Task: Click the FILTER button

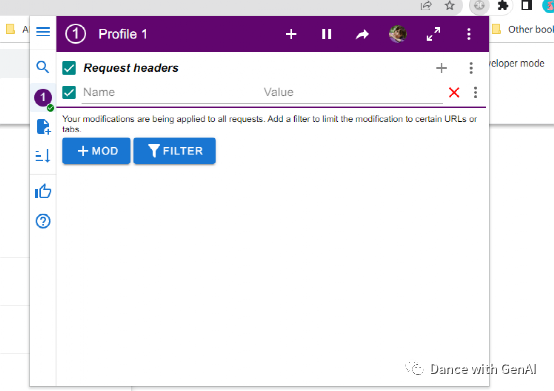Action: coord(175,151)
